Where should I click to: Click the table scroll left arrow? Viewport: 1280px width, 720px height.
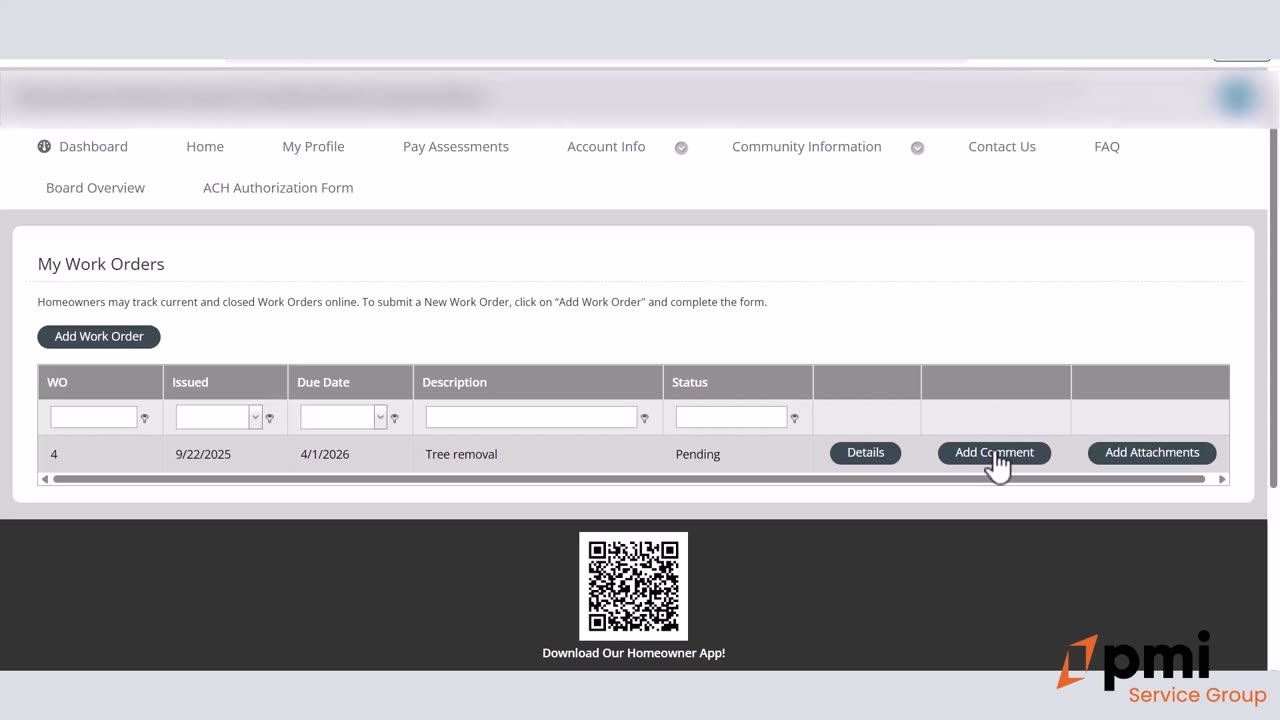(44, 479)
